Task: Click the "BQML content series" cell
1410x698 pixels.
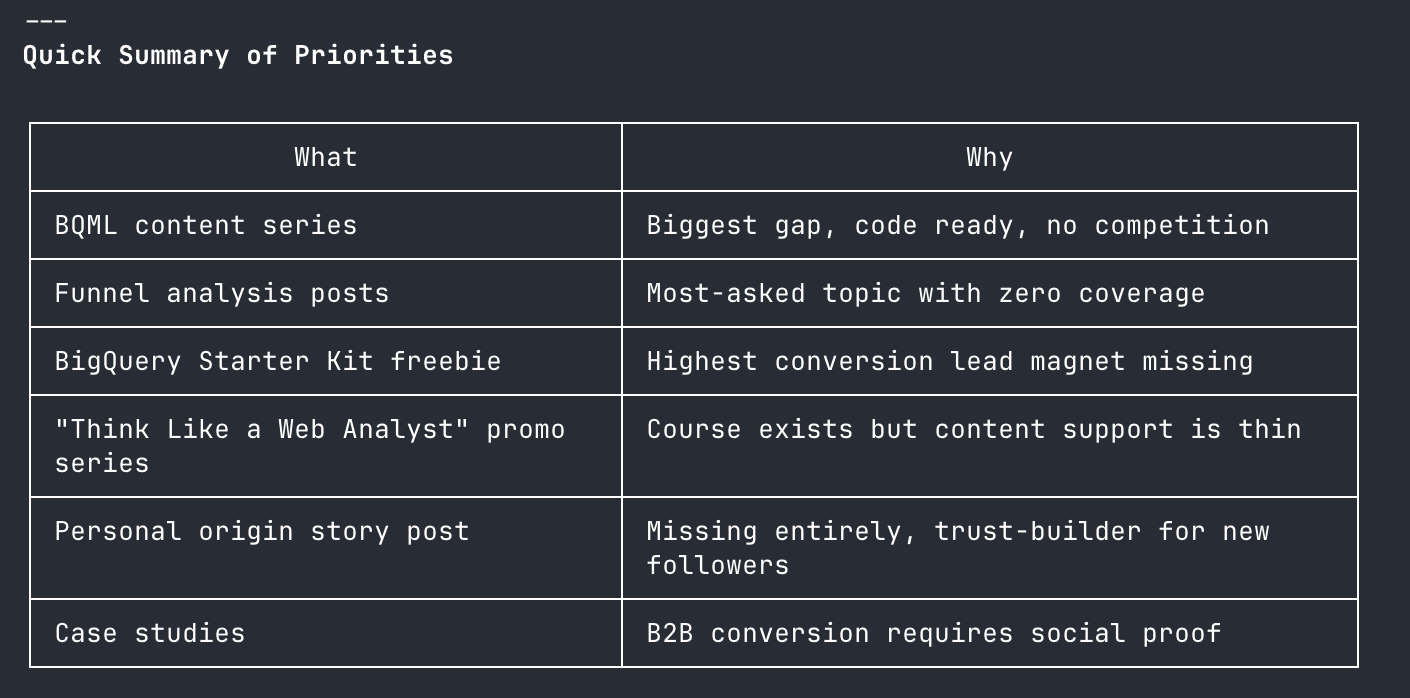Action: (x=205, y=225)
